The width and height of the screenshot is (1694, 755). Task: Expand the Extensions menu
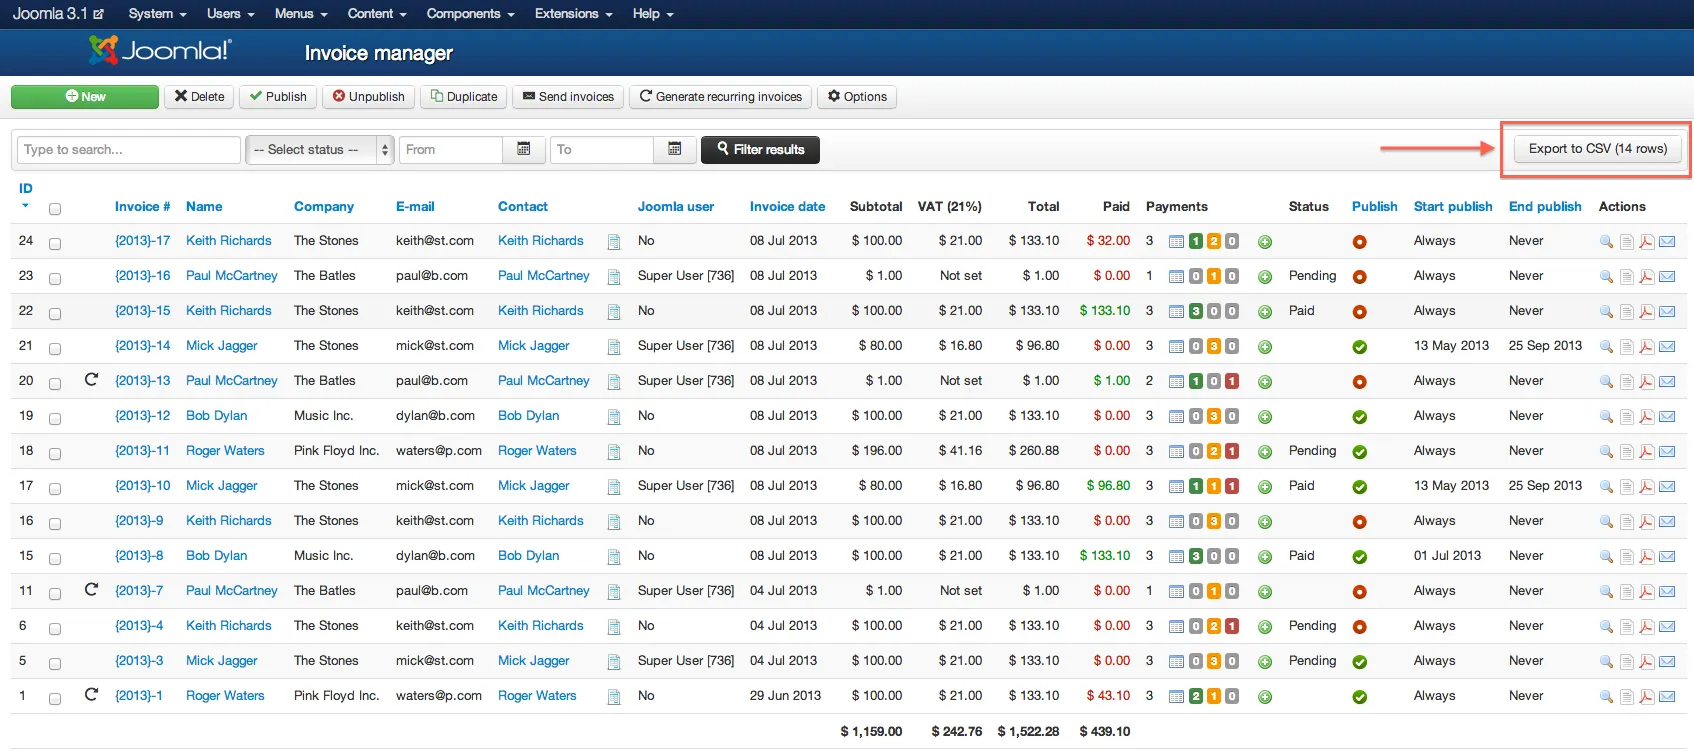[574, 14]
